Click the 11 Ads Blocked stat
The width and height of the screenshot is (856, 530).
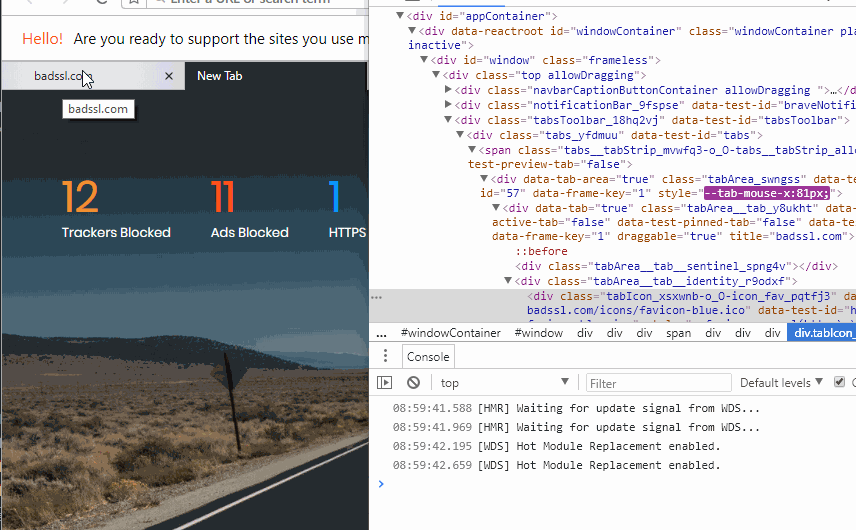pos(249,210)
